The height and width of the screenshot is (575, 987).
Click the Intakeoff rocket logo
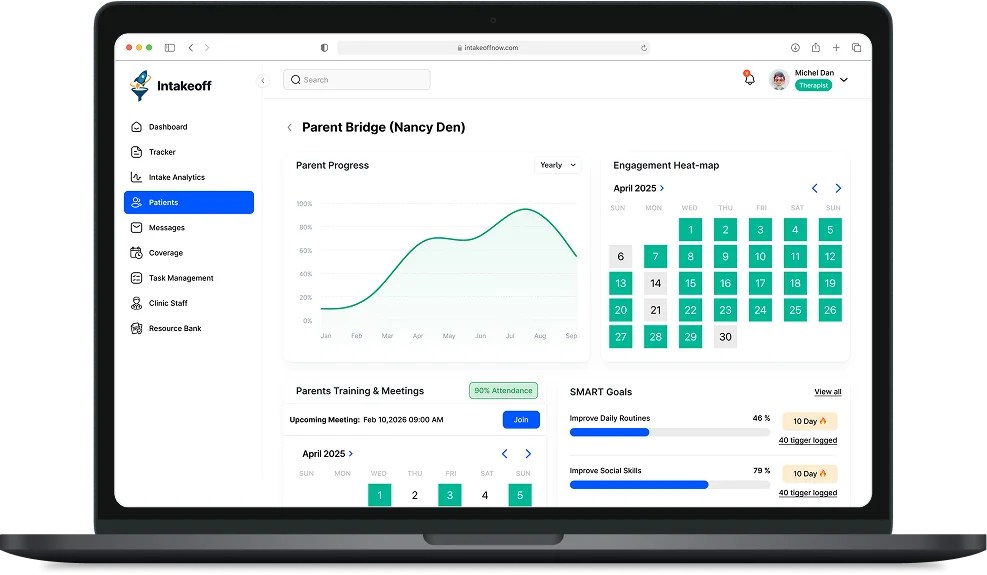(140, 85)
